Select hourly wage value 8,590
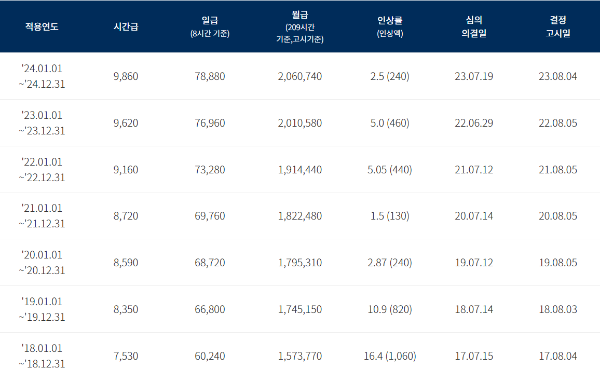The image size is (600, 377). (126, 263)
